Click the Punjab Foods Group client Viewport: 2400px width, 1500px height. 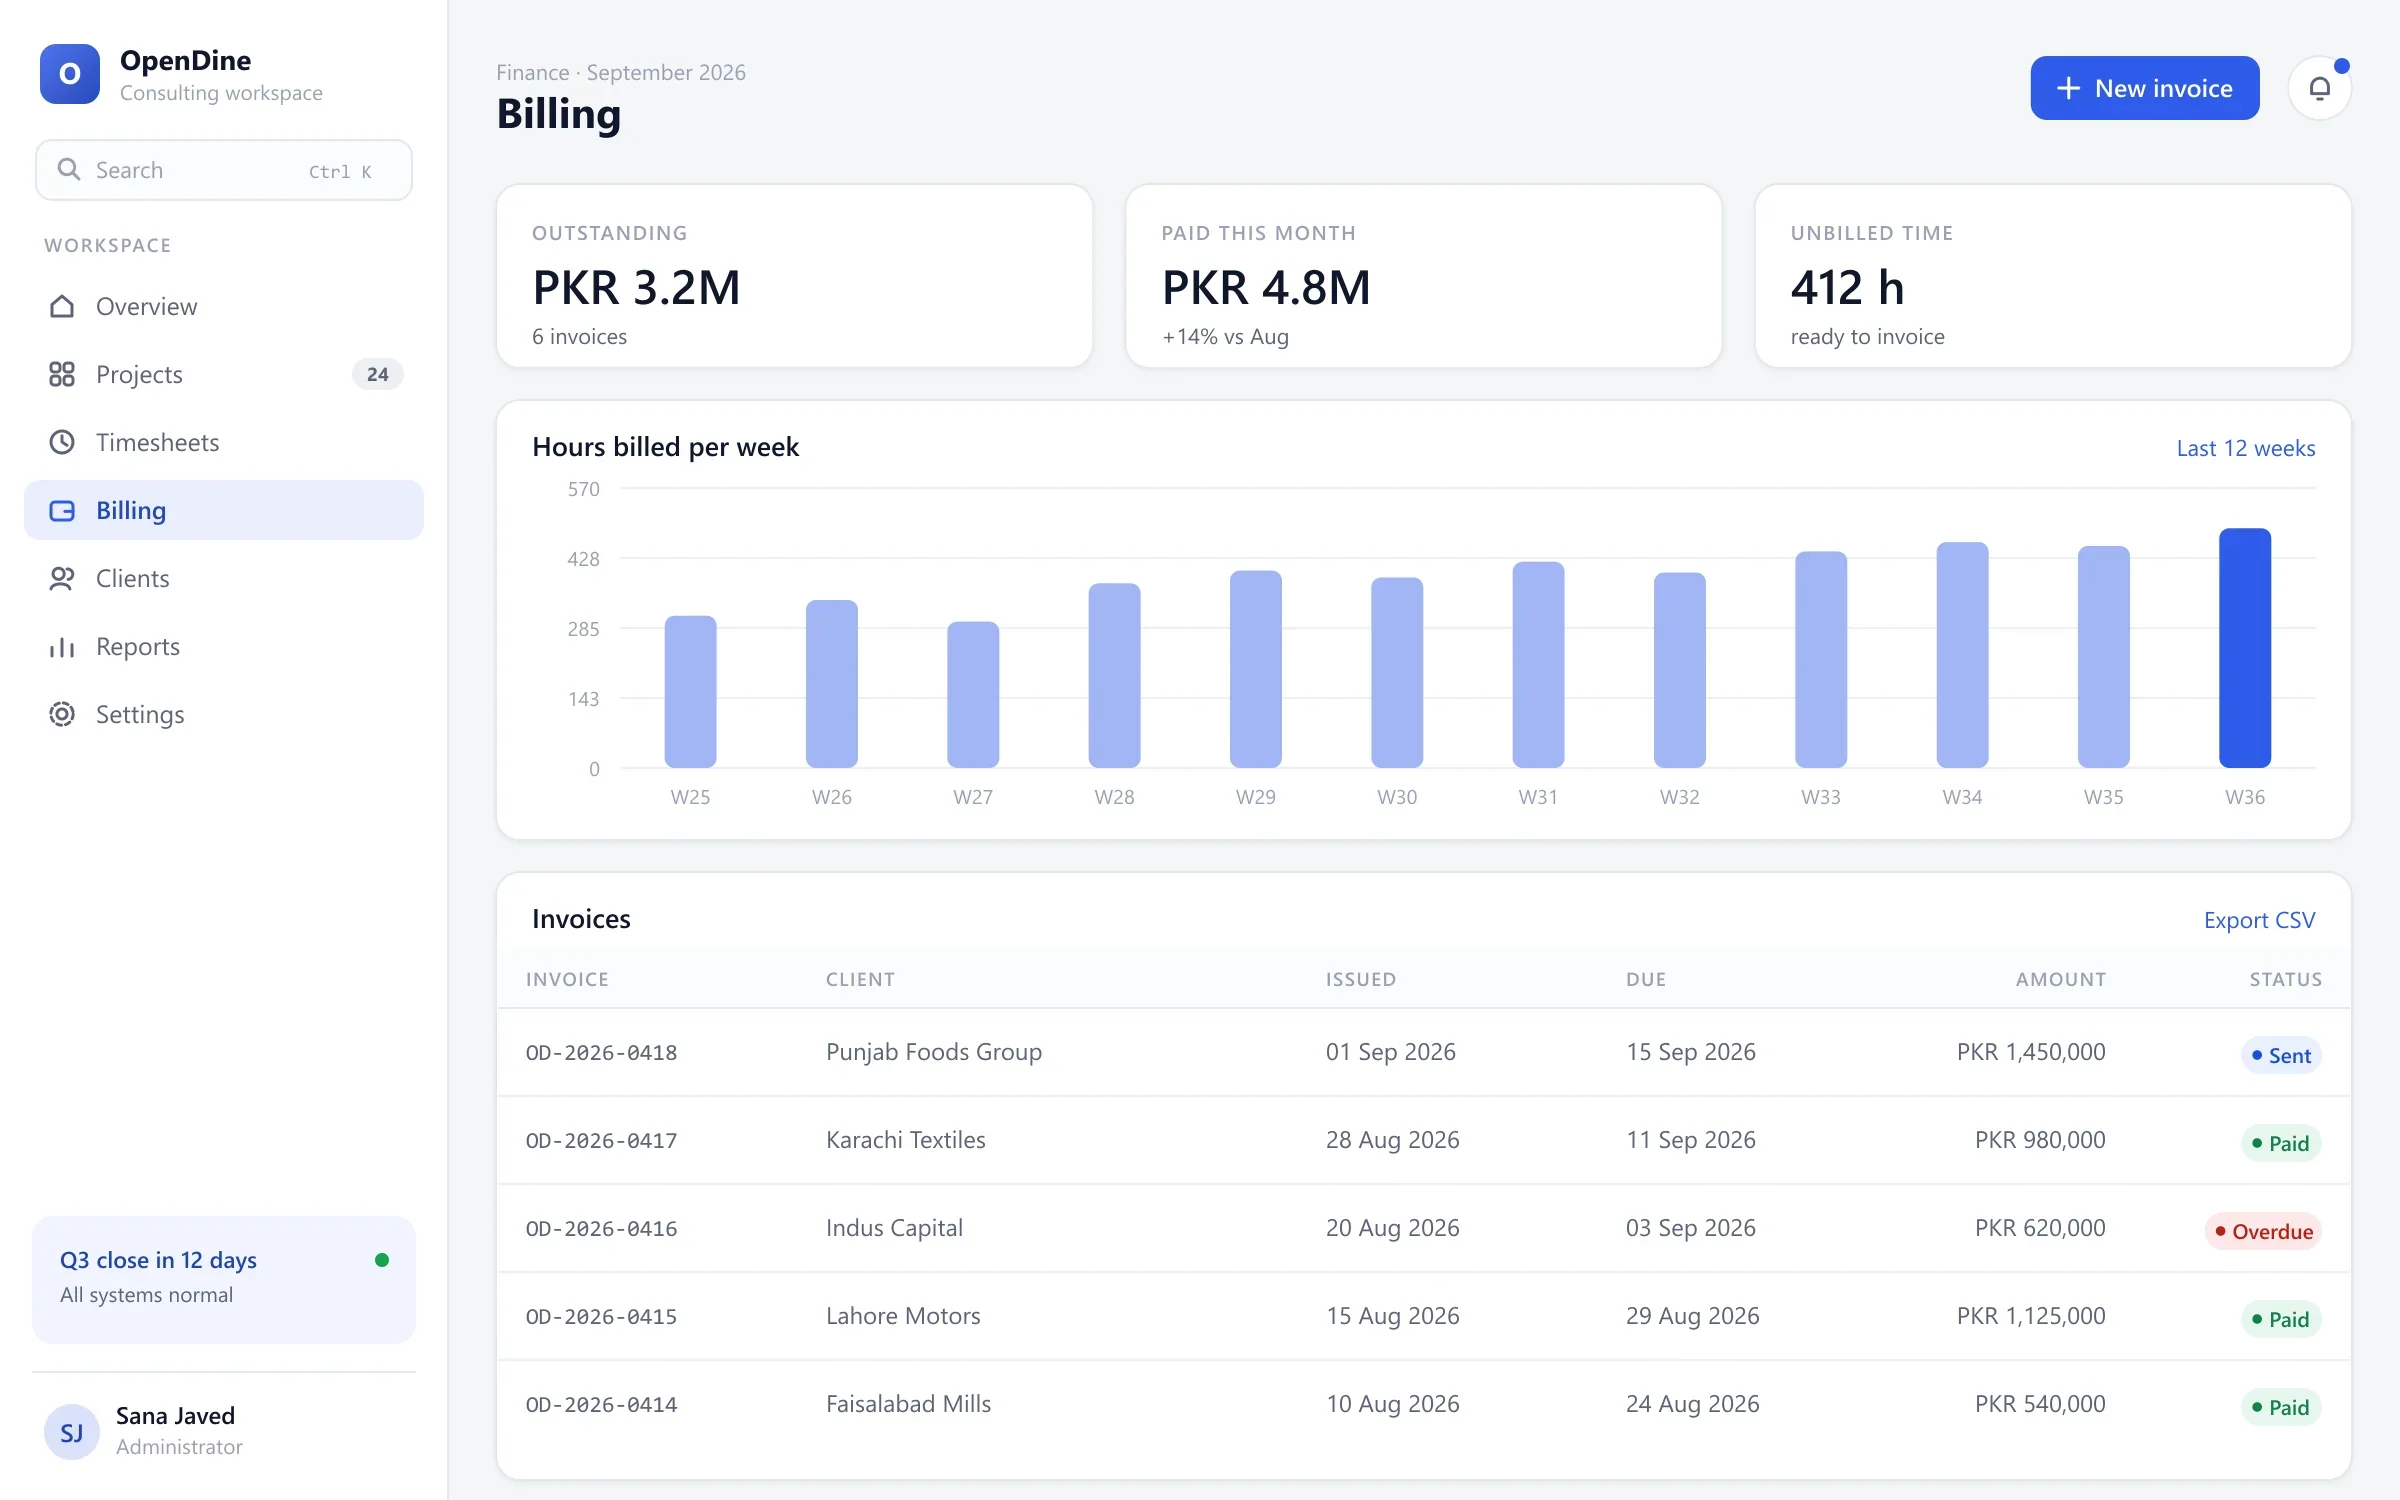coord(934,1052)
